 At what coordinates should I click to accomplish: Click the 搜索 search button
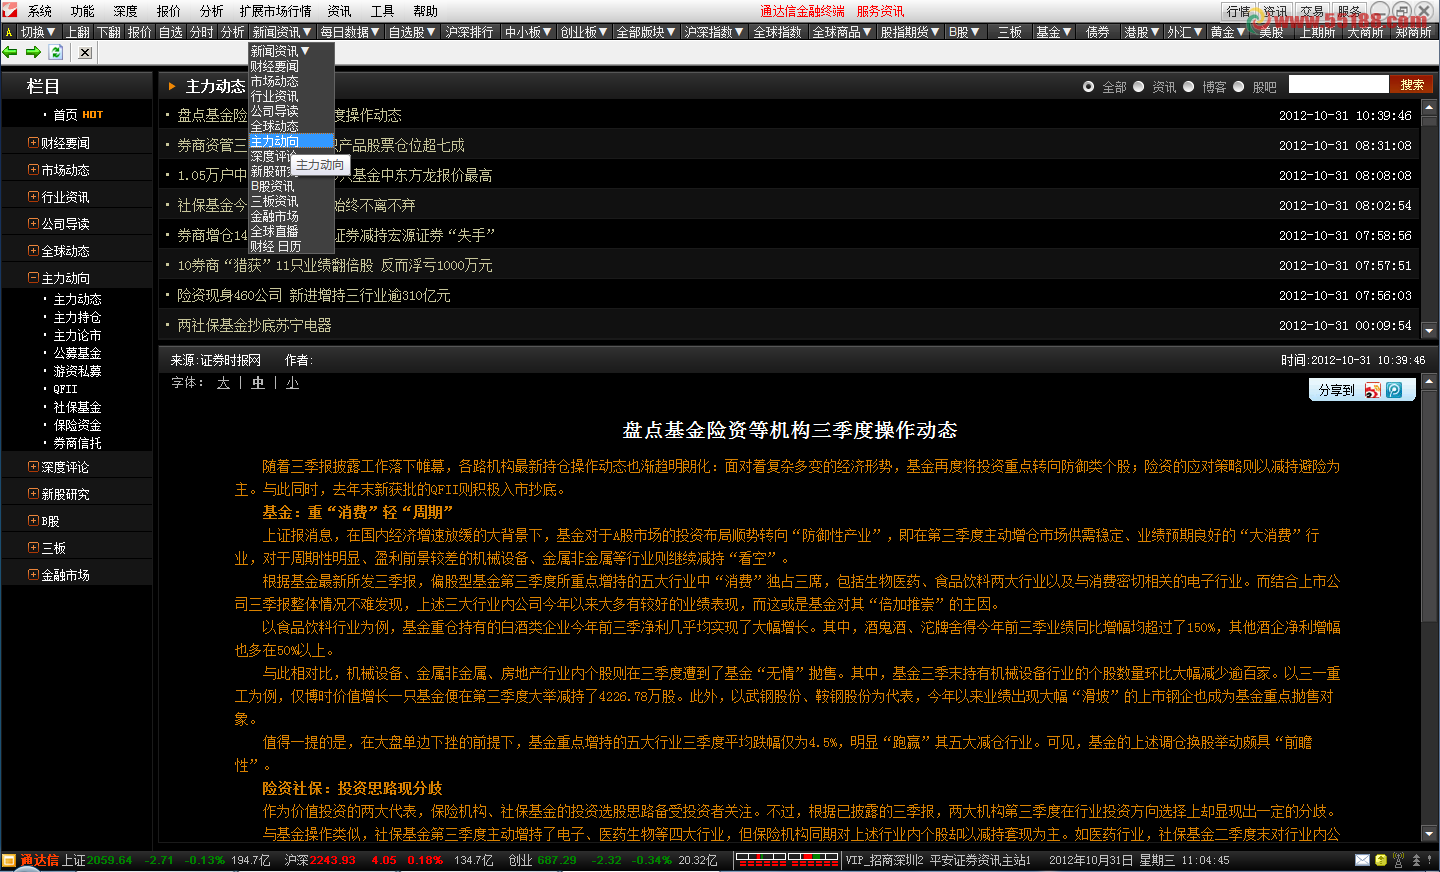tap(1413, 85)
